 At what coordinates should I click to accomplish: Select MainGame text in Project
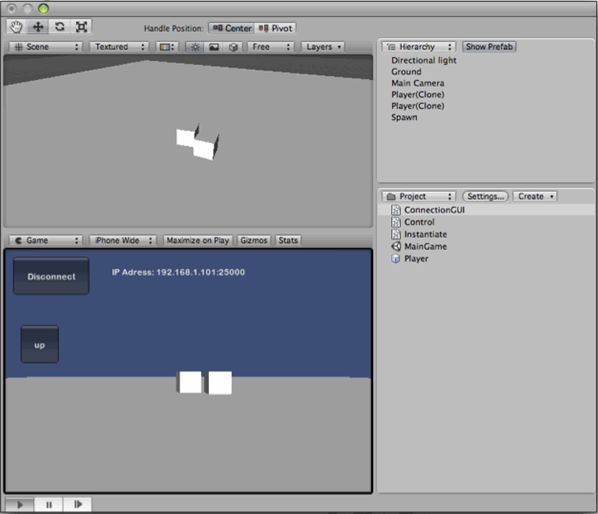[x=426, y=247]
